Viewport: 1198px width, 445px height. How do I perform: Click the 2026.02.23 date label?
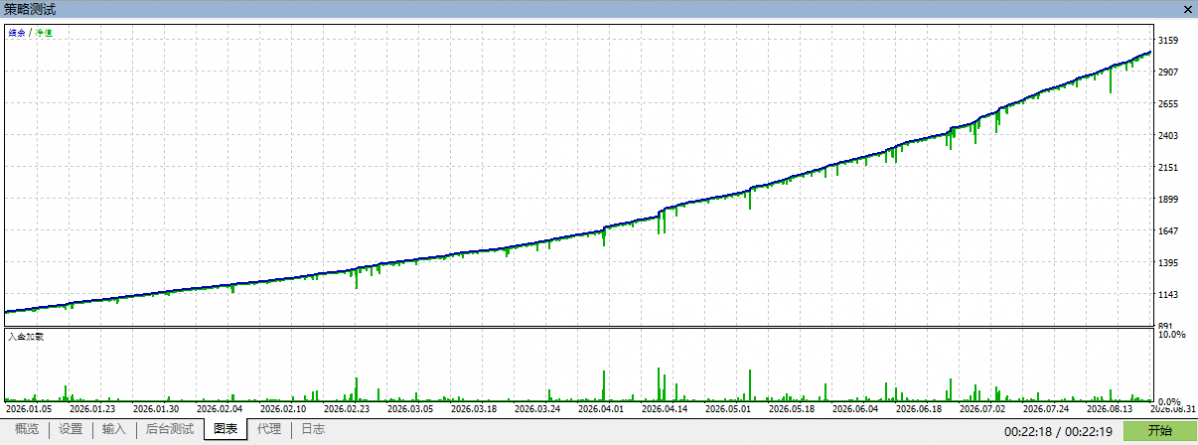(x=346, y=409)
